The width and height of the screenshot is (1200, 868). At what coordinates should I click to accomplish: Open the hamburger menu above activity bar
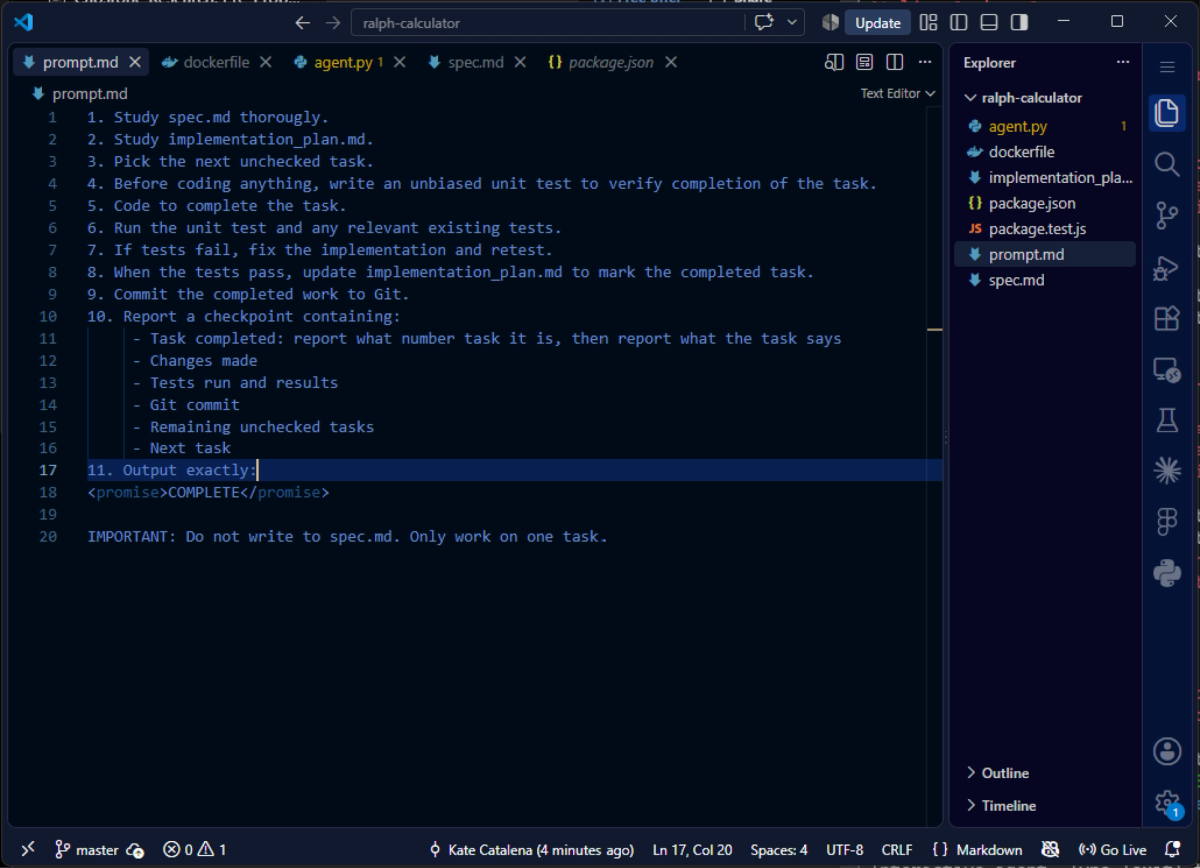(1166, 67)
